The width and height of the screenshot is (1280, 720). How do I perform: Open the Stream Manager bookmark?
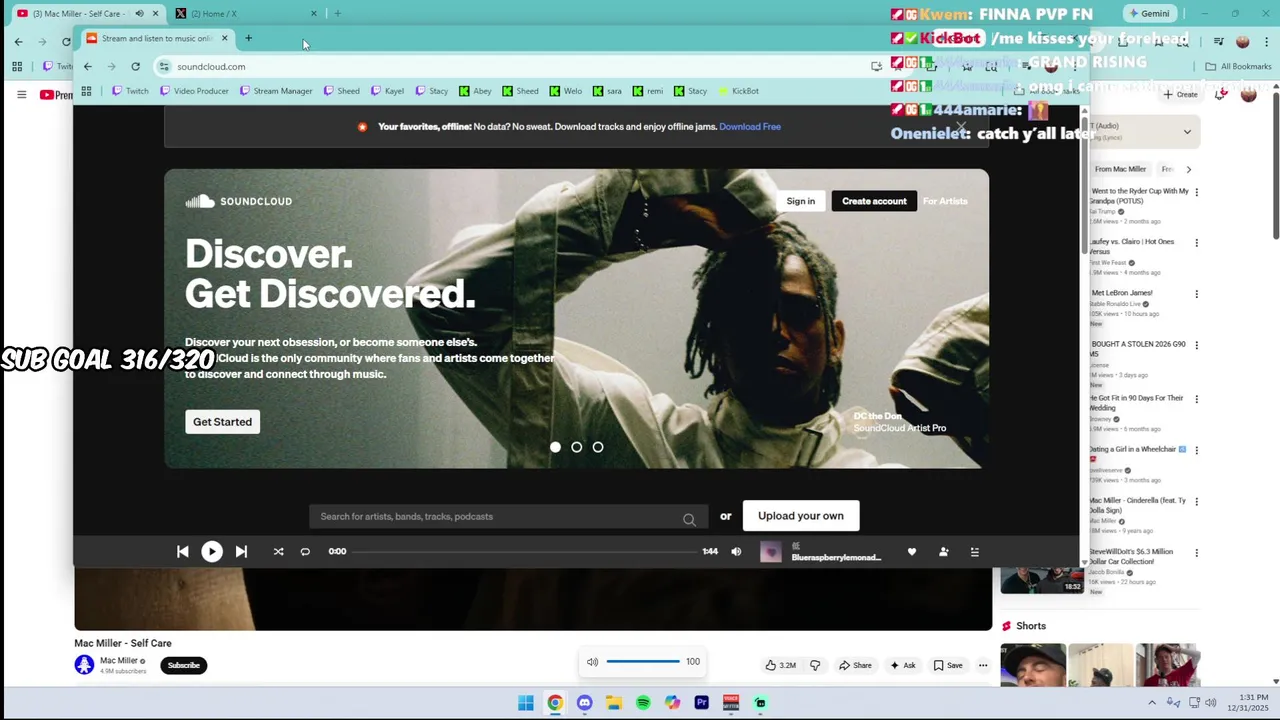275,91
